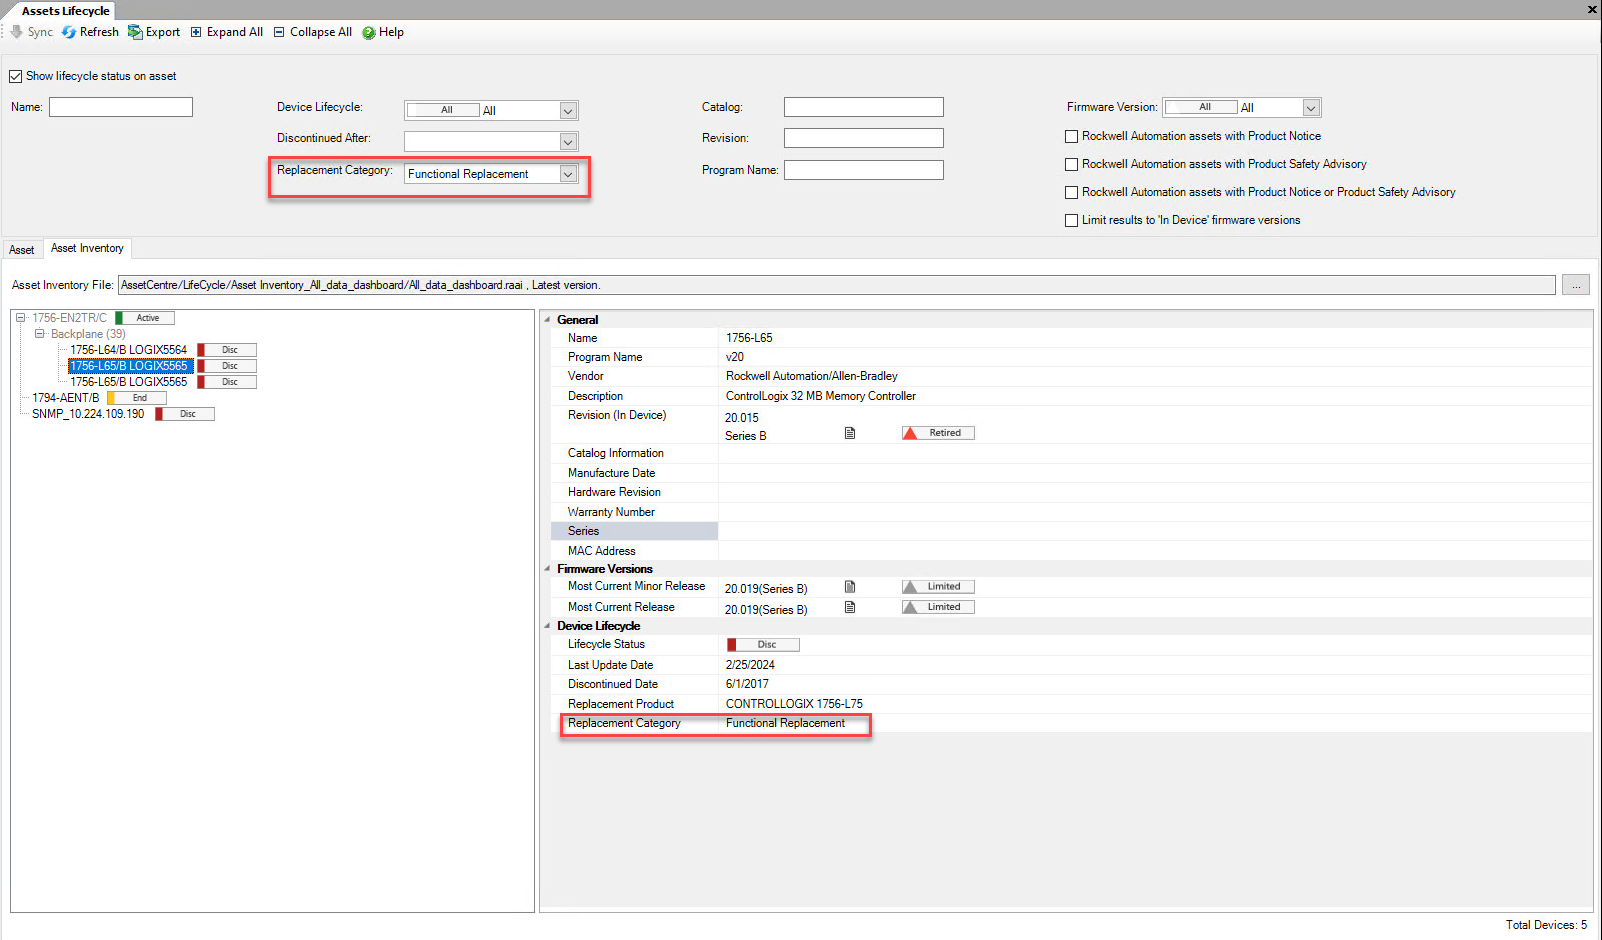This screenshot has width=1602, height=940.
Task: Click the Refresh toolbar button
Action: tap(90, 32)
